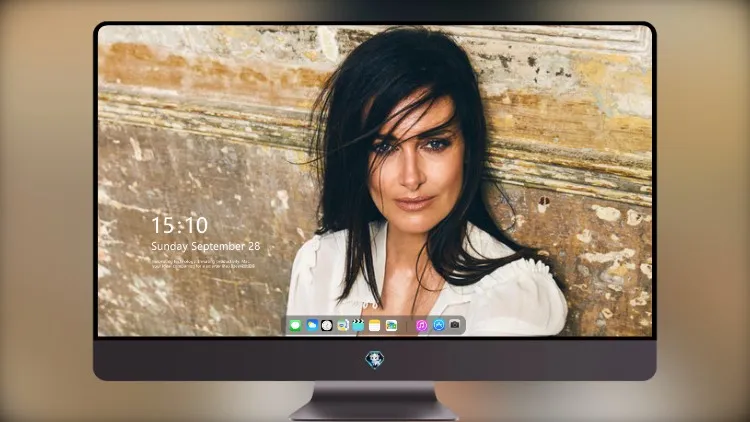Open the yellow Notes app in dock

(x=375, y=326)
